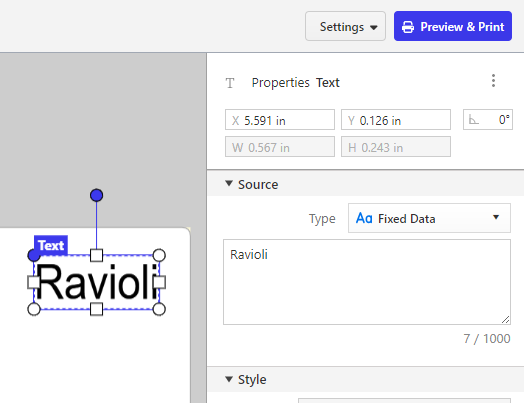Click the top-right corner resize handle
This screenshot has width=524, height=403.
click(x=159, y=255)
